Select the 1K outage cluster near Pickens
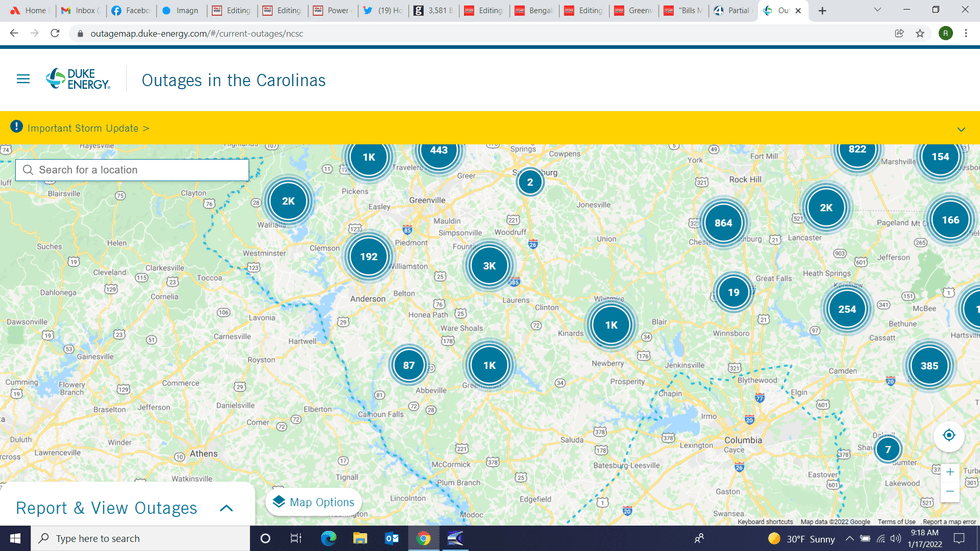 [x=369, y=157]
